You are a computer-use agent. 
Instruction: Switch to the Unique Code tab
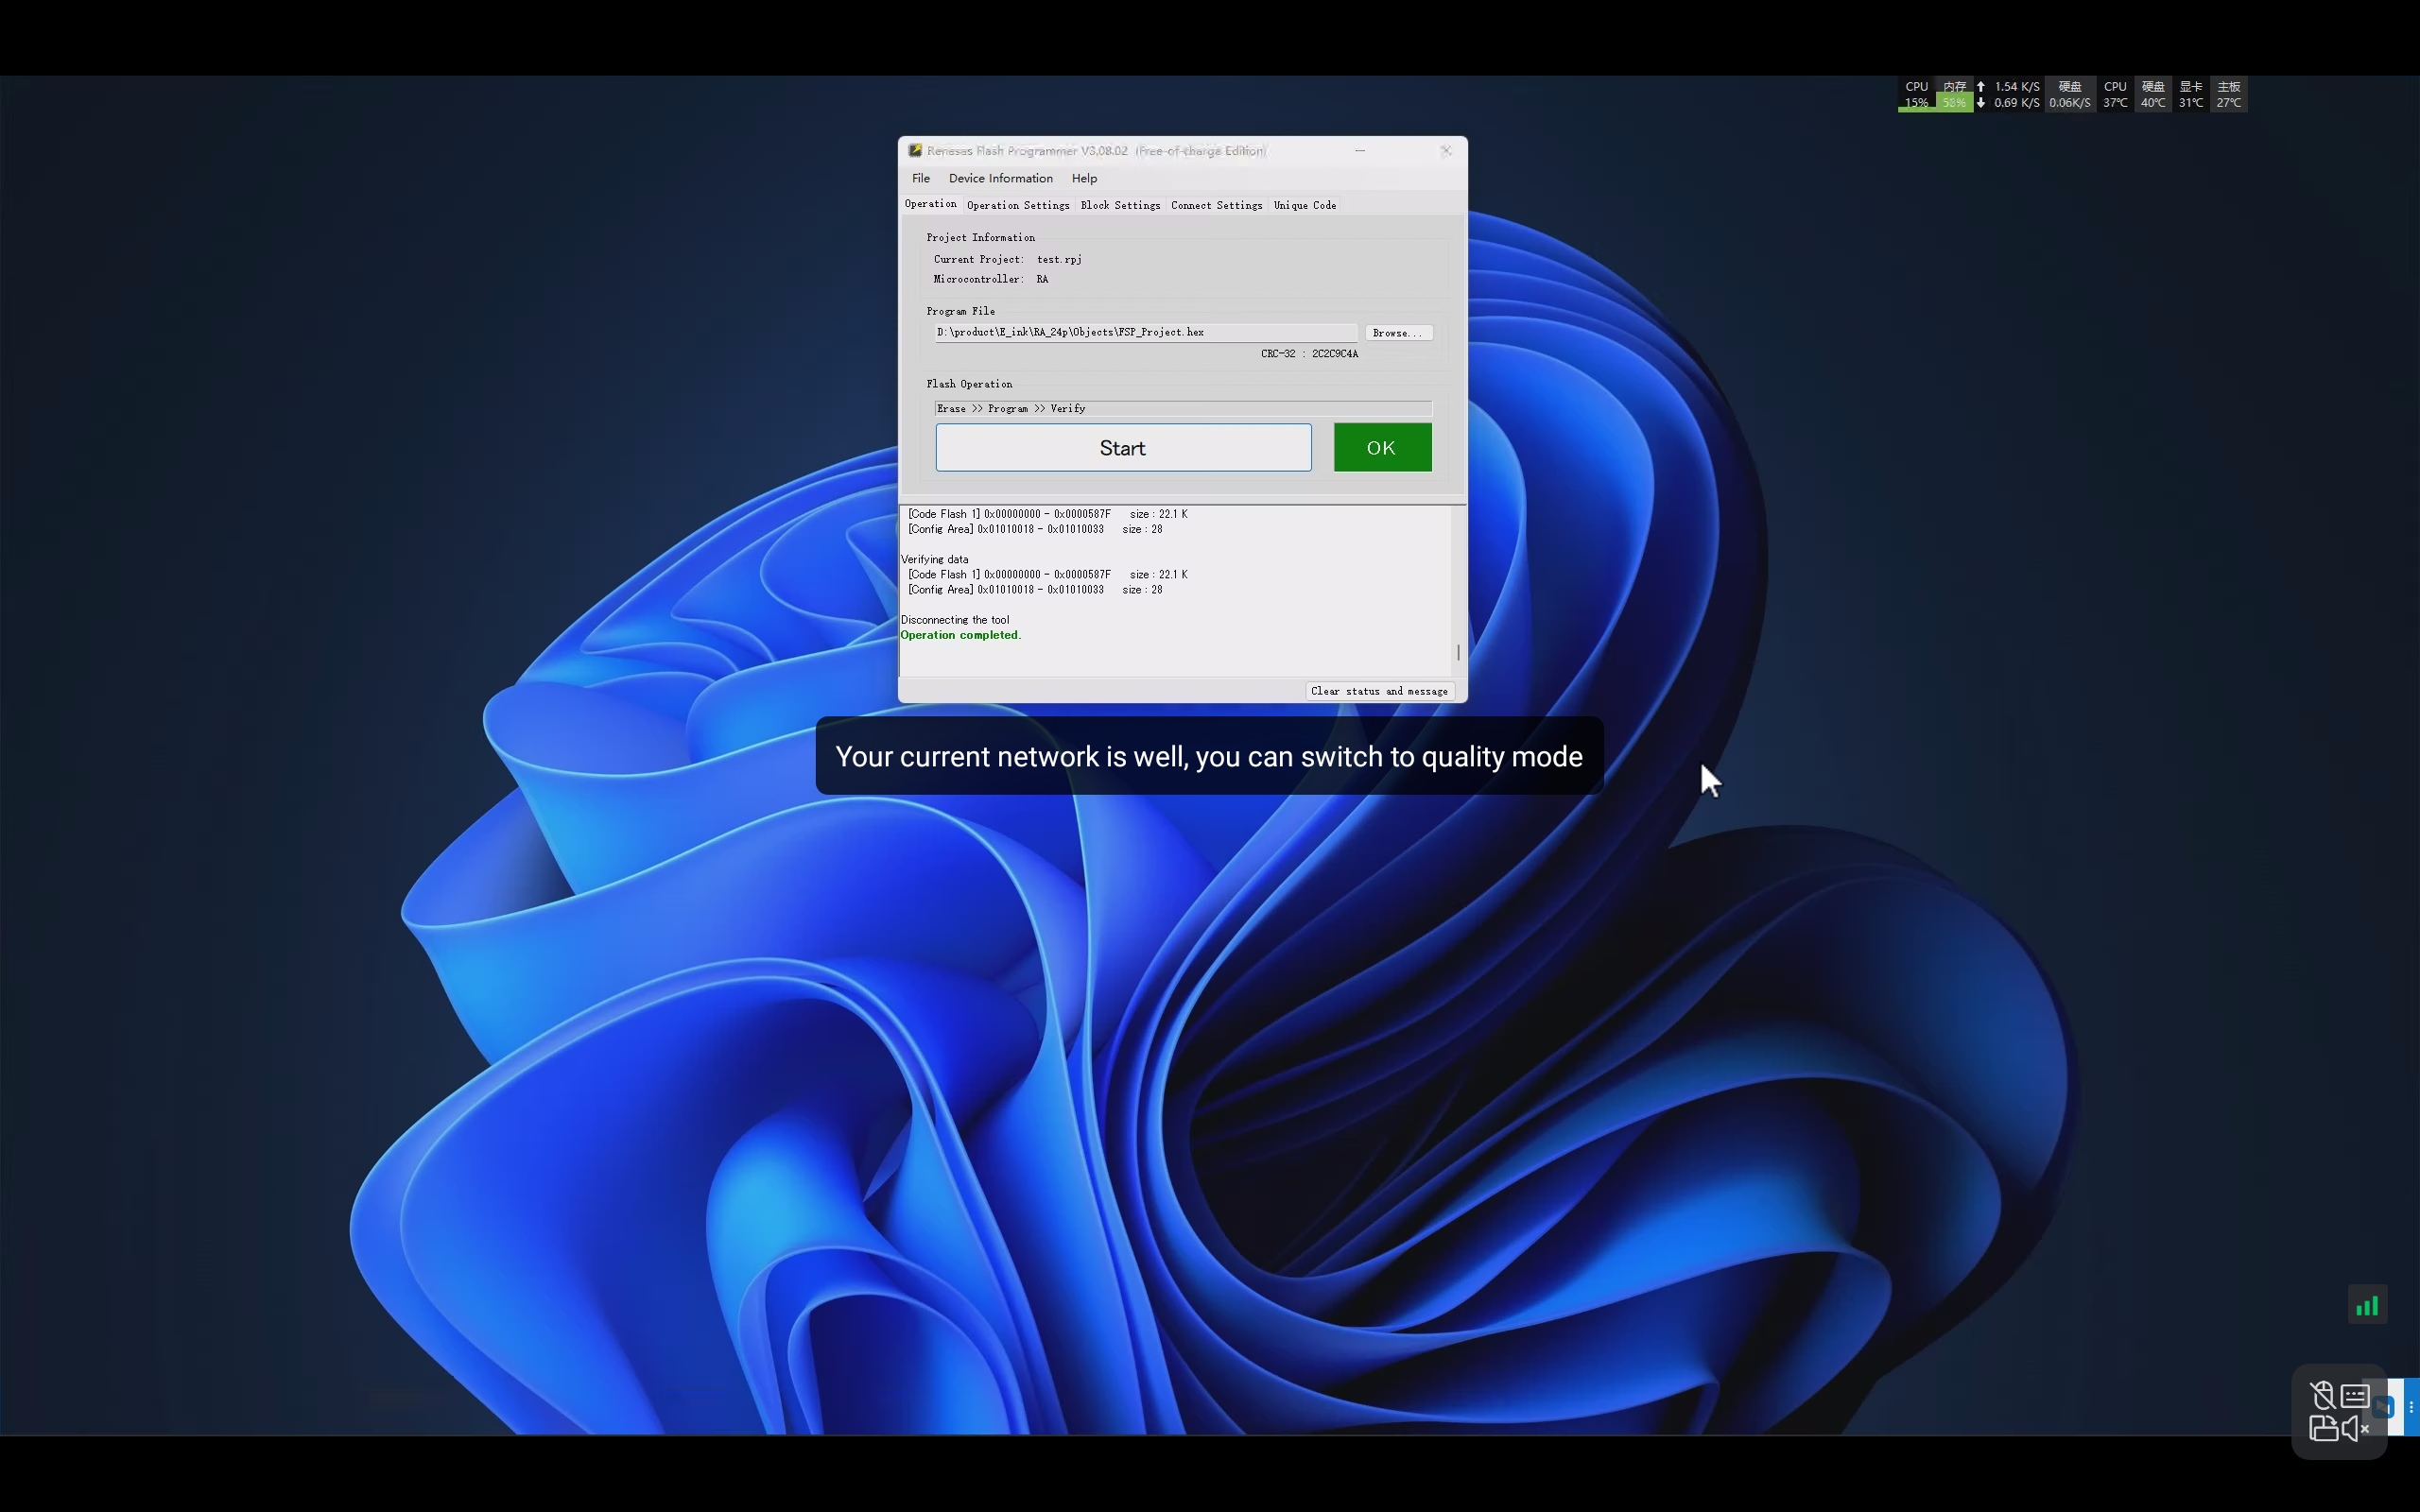pos(1304,205)
